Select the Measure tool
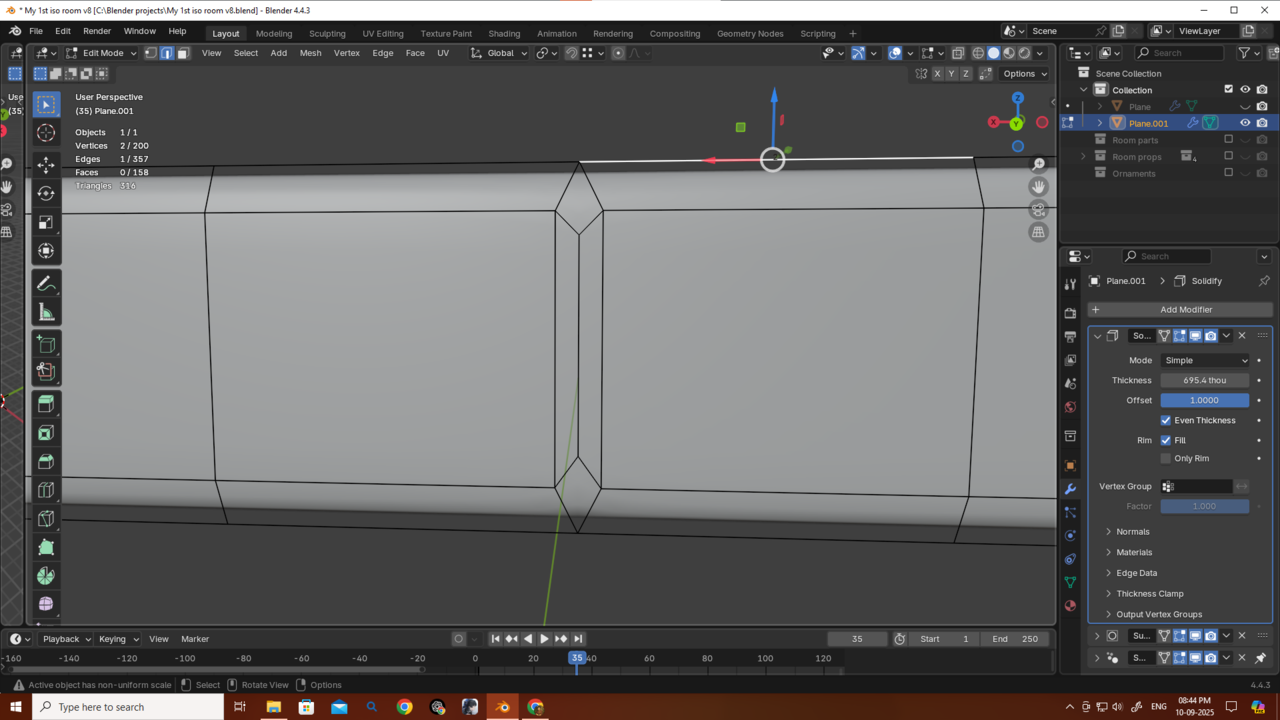Screen dimensions: 1280x720 point(46,313)
